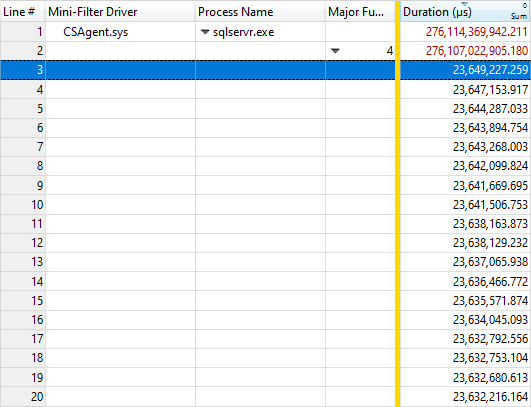Click the sort arrow on the Duration header
Screen dimensions: 531x407
click(x=465, y=4)
